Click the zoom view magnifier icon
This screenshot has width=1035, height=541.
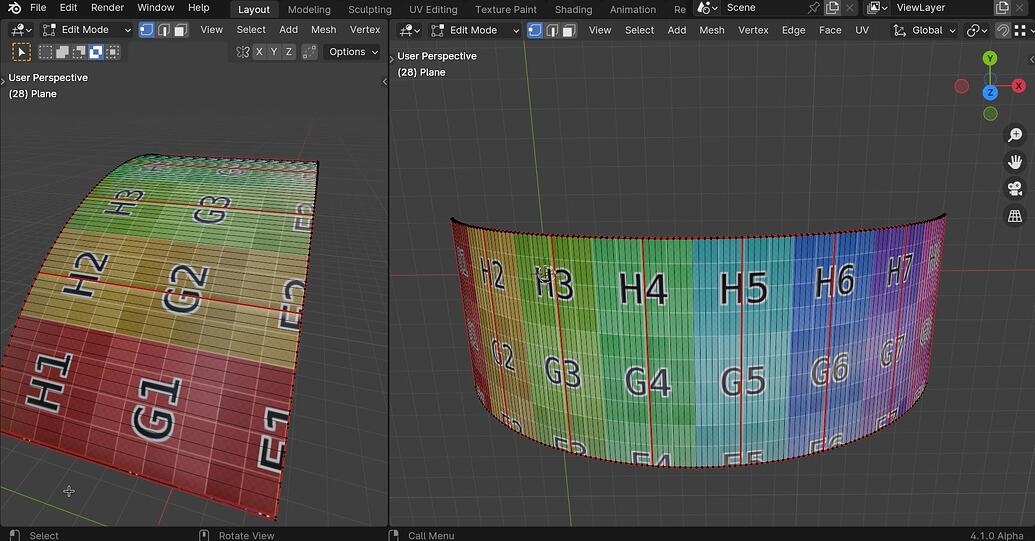[1015, 135]
